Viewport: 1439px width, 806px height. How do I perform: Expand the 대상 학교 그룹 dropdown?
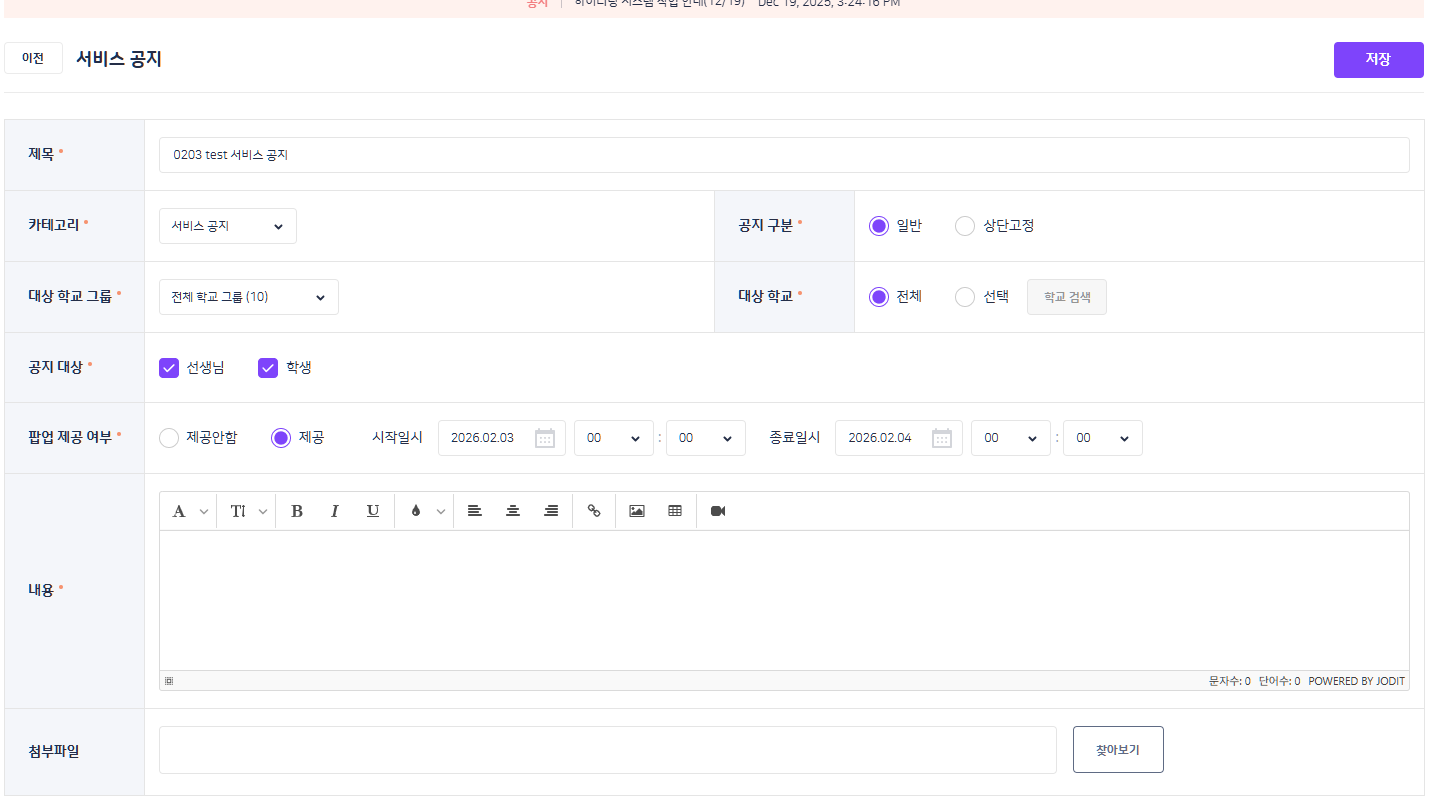coord(249,297)
